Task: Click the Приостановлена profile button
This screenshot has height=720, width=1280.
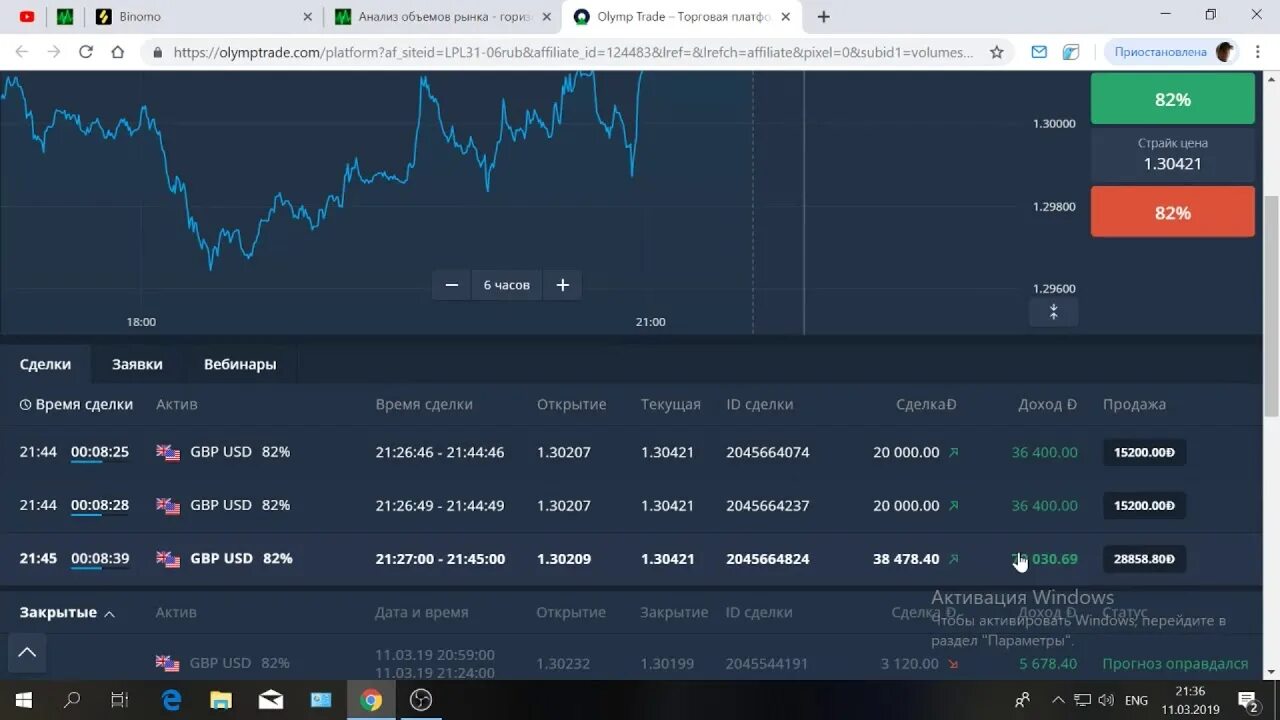Action: 1172,52
